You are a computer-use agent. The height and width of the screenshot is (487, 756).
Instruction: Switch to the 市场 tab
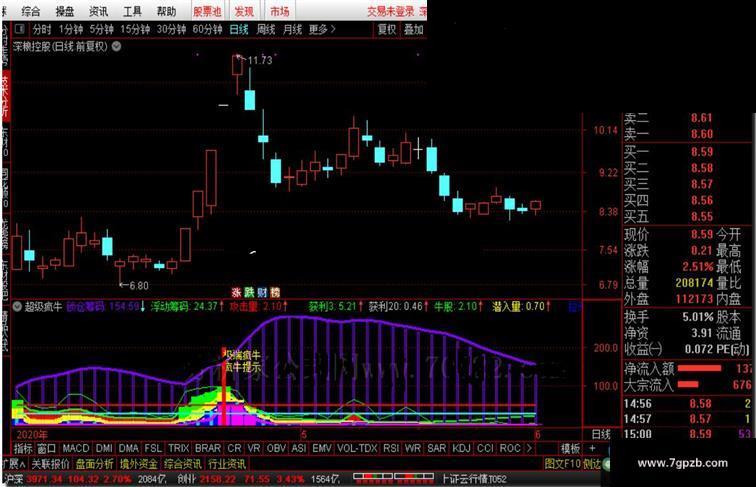pyautogui.click(x=280, y=11)
